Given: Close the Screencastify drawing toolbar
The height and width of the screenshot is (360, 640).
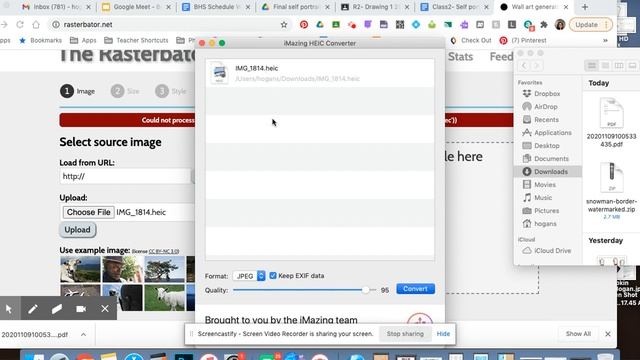Looking at the screenshot, I should click(x=105, y=309).
